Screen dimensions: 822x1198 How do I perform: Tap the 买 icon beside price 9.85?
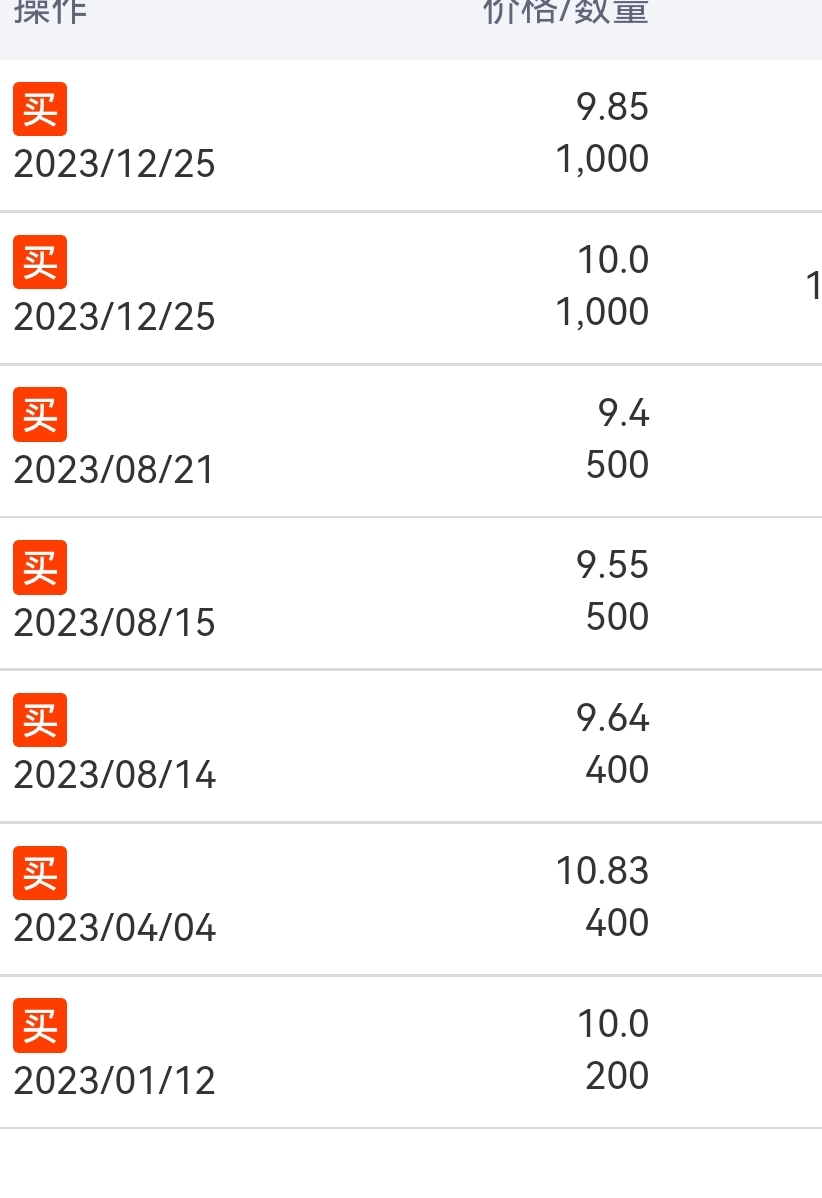[40, 109]
